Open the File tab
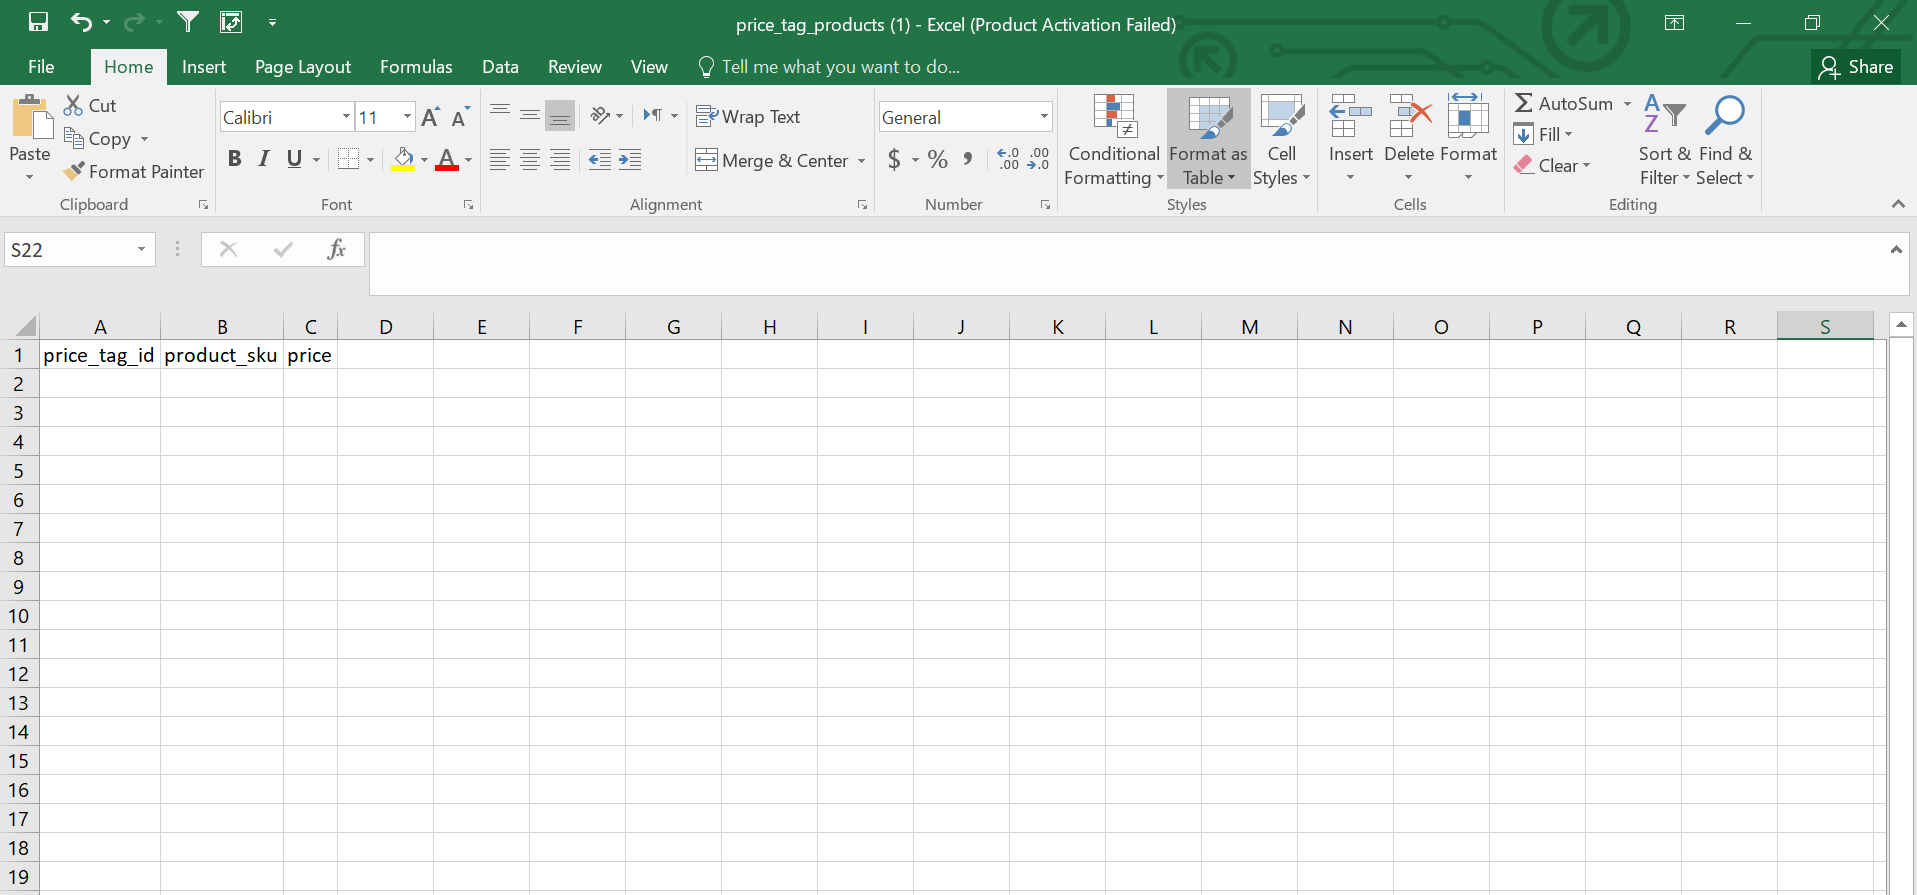The width and height of the screenshot is (1917, 895). coord(41,67)
